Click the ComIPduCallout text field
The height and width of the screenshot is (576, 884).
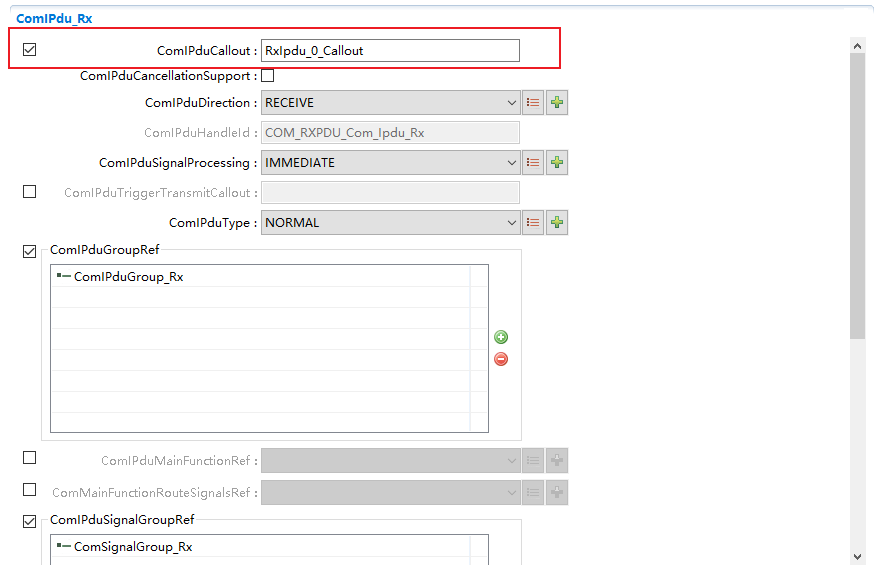389,51
